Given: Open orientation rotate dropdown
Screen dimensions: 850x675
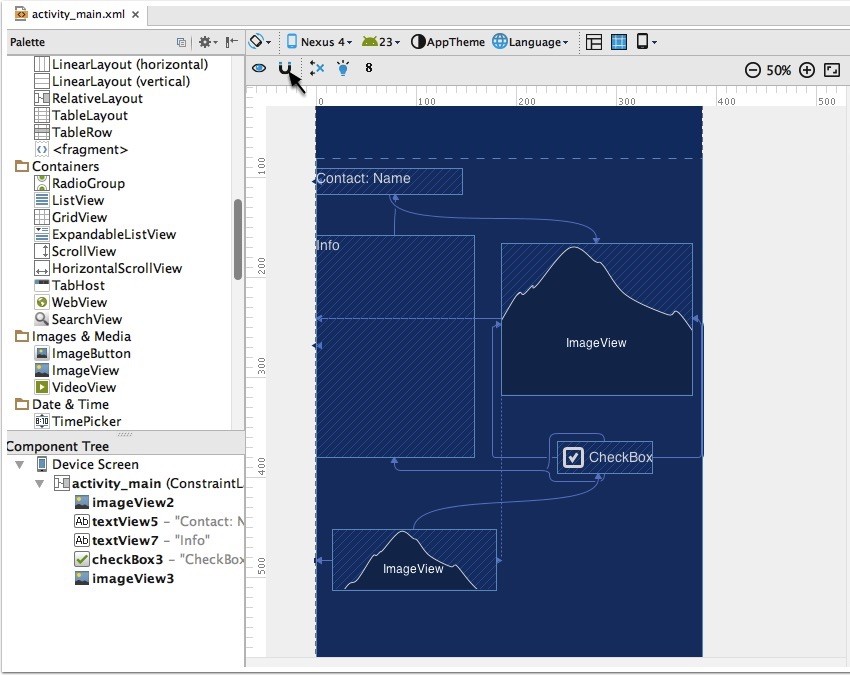Looking at the screenshot, I should point(260,42).
